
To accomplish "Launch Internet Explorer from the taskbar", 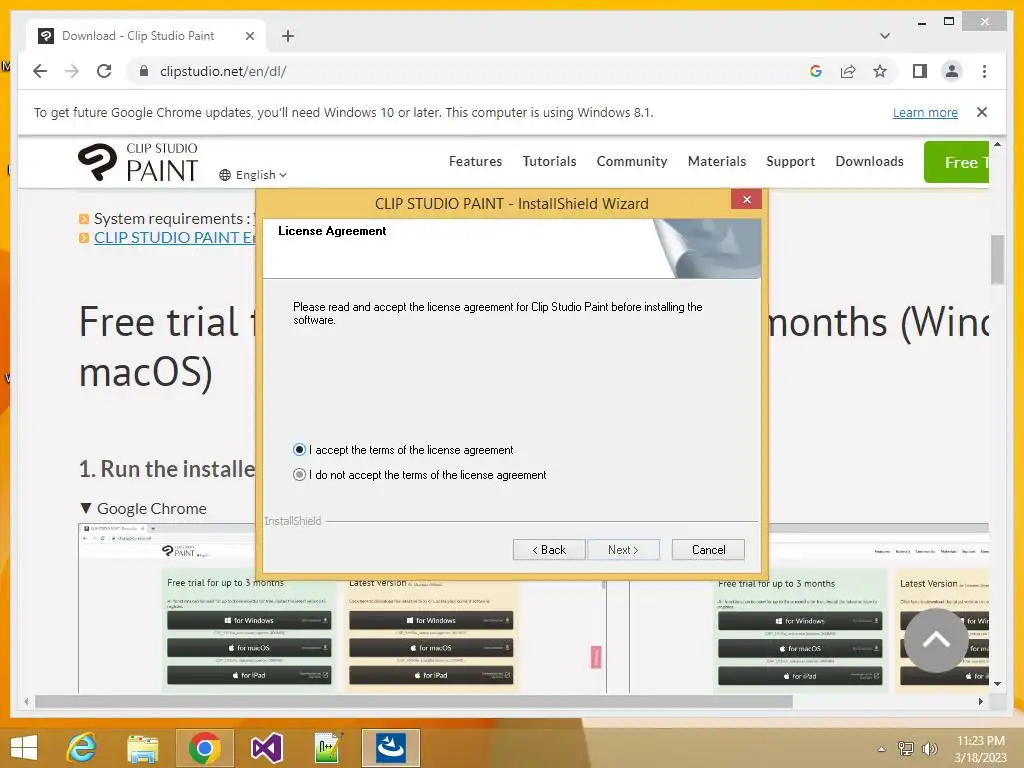I will pos(82,748).
